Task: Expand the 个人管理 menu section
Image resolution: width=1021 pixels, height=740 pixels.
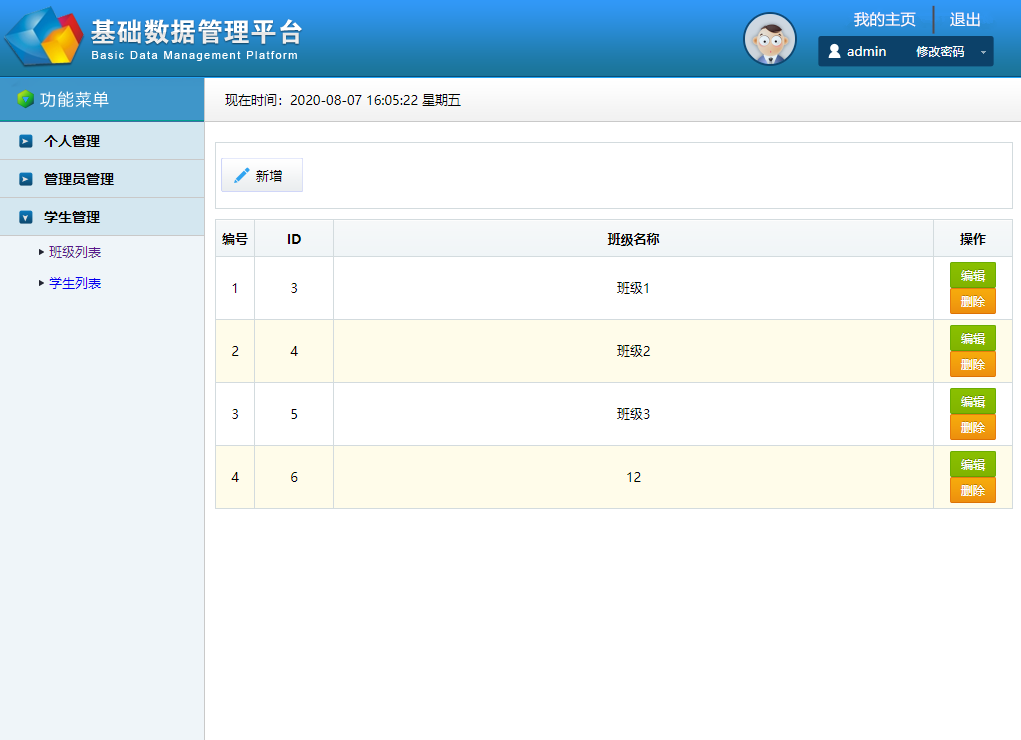Action: point(72,141)
